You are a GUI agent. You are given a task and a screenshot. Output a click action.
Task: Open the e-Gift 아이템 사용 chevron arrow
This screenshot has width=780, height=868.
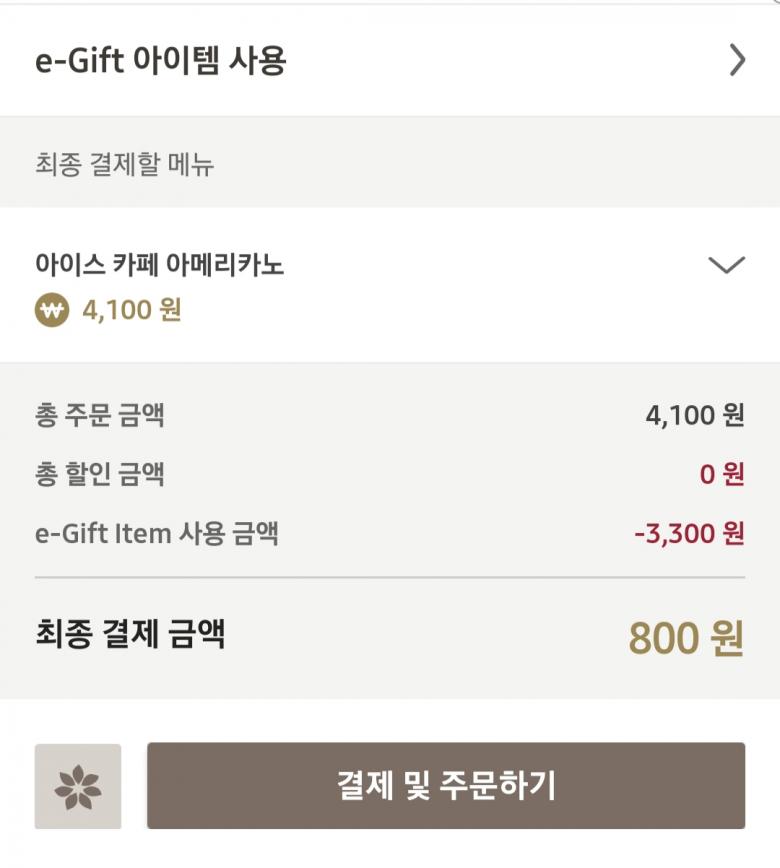click(737, 61)
